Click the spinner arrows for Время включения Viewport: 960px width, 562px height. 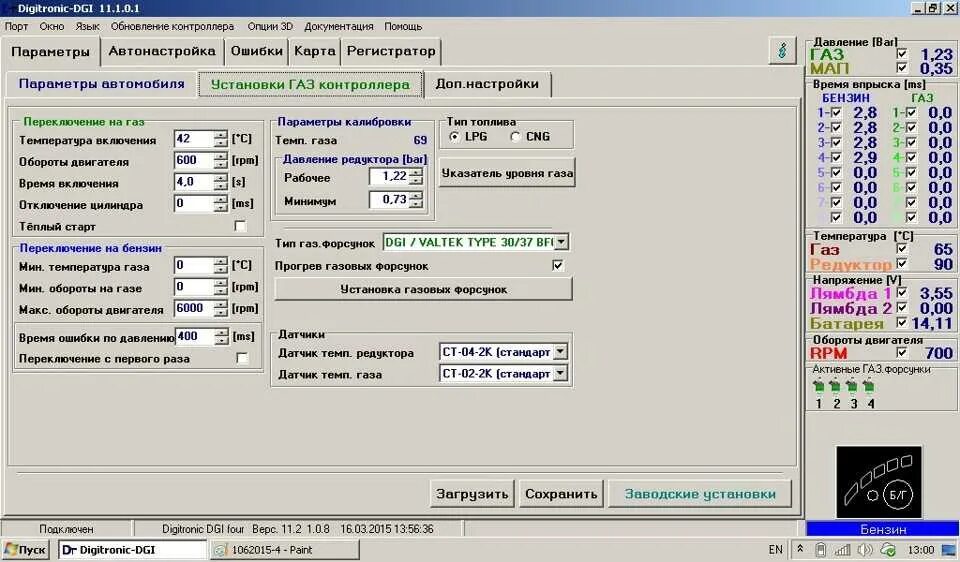(x=220, y=182)
